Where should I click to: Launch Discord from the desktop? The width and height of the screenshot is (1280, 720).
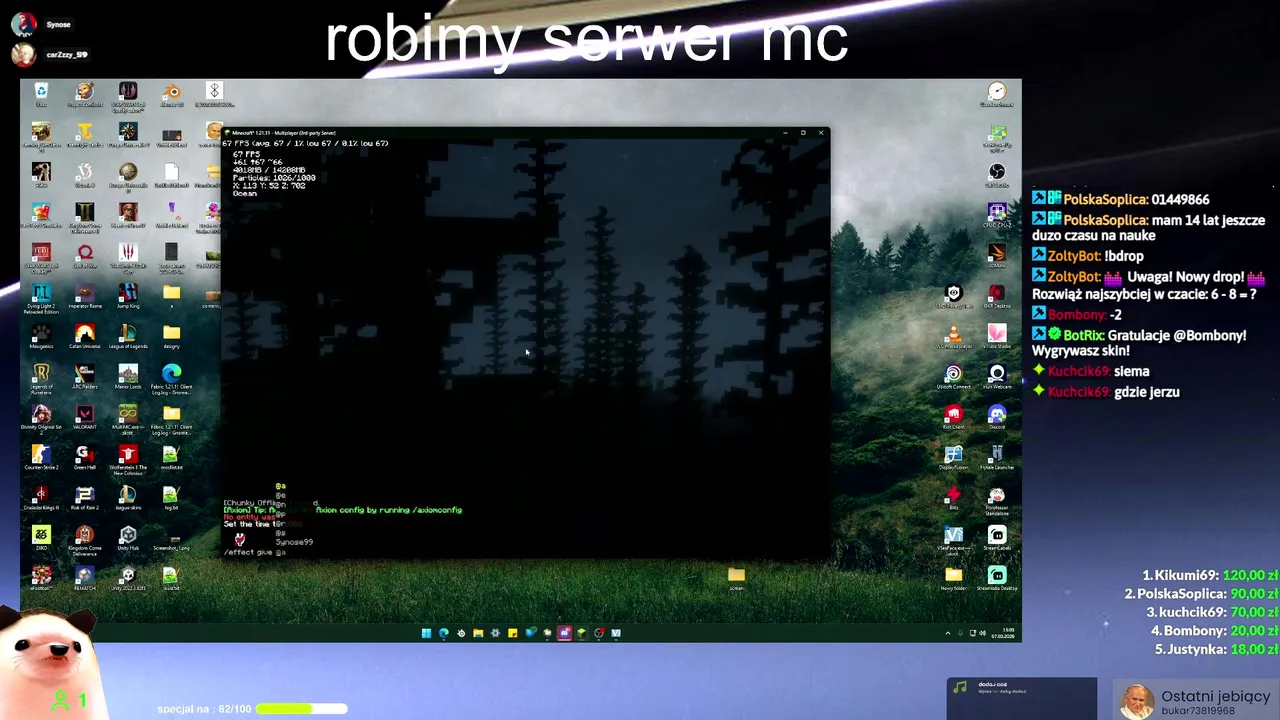click(997, 417)
